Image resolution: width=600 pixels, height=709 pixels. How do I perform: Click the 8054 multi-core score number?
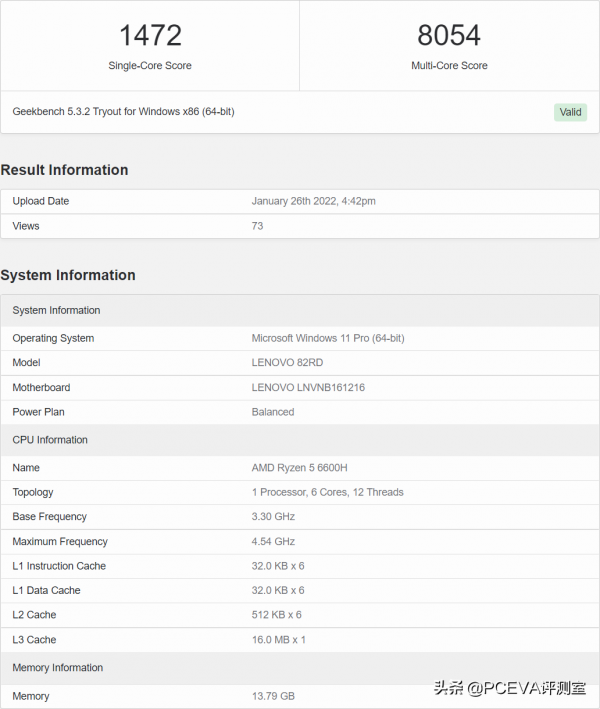coord(449,36)
